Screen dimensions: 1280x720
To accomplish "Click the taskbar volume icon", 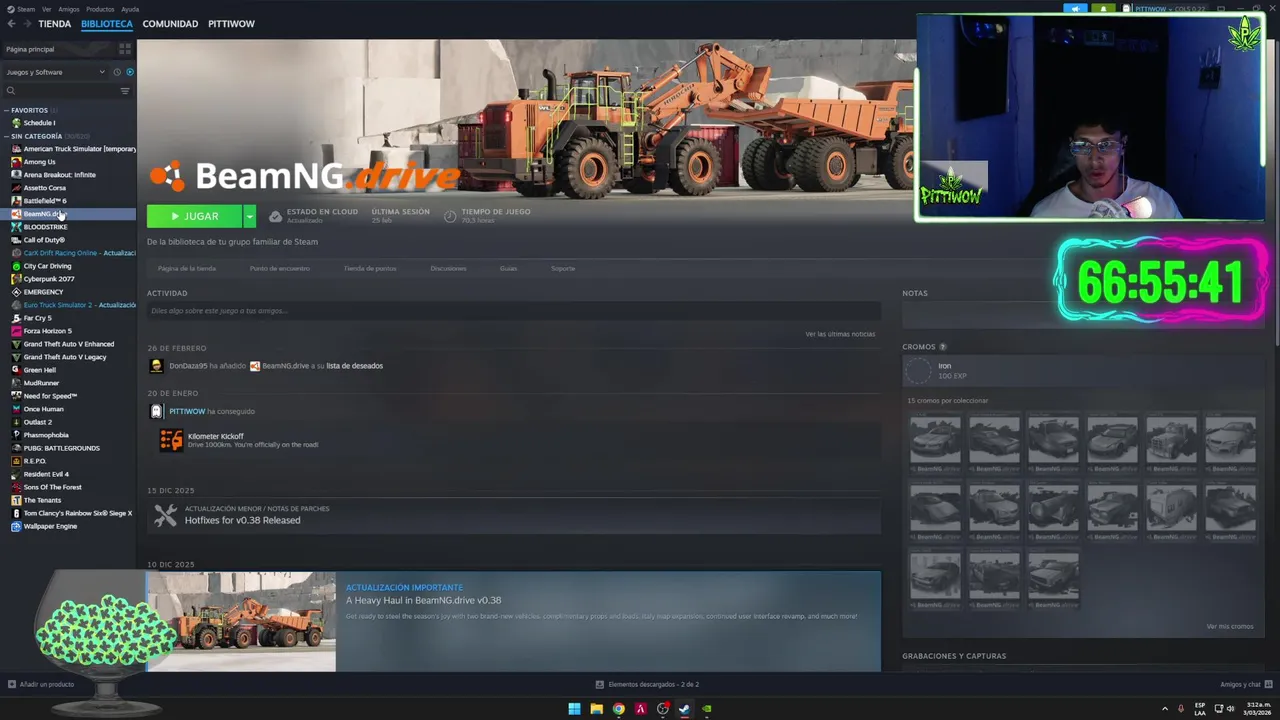I will 1230,709.
